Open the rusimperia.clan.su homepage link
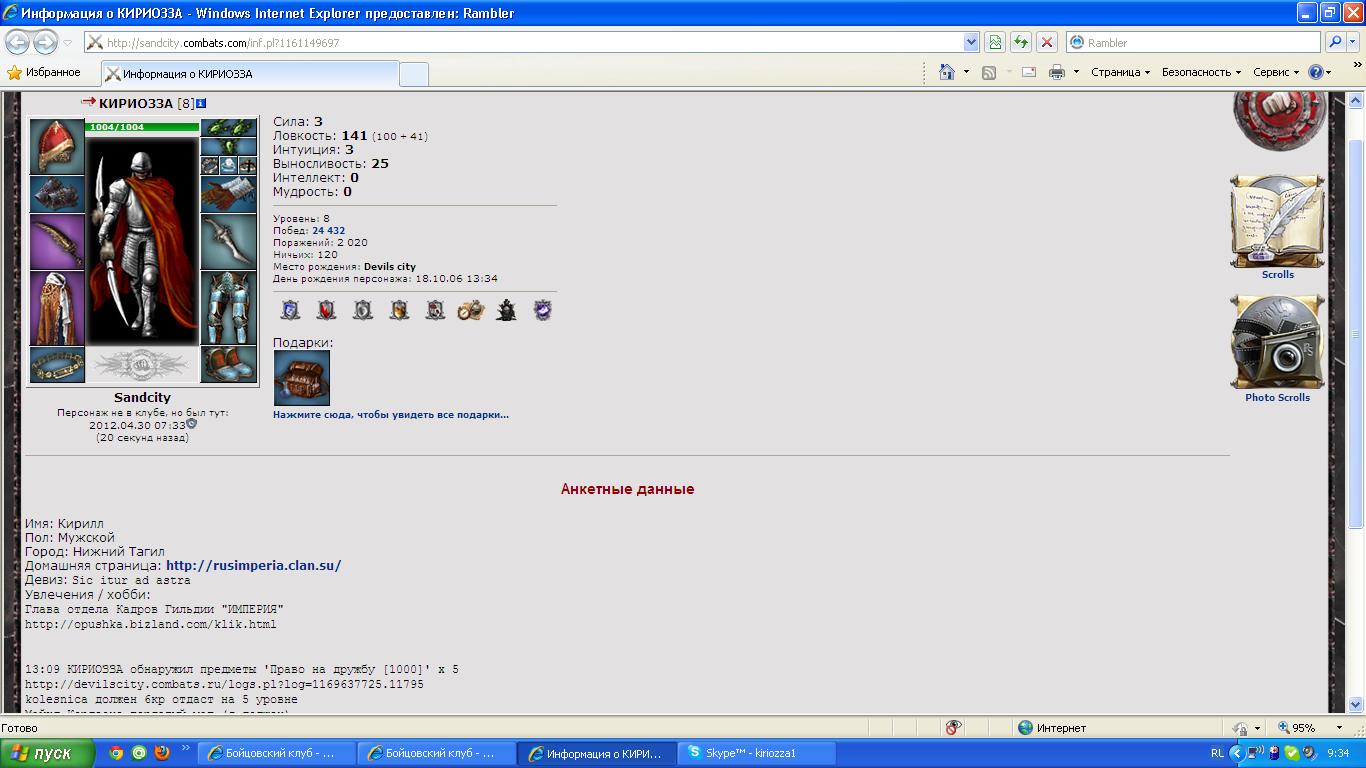The height and width of the screenshot is (768, 1366). 253,566
